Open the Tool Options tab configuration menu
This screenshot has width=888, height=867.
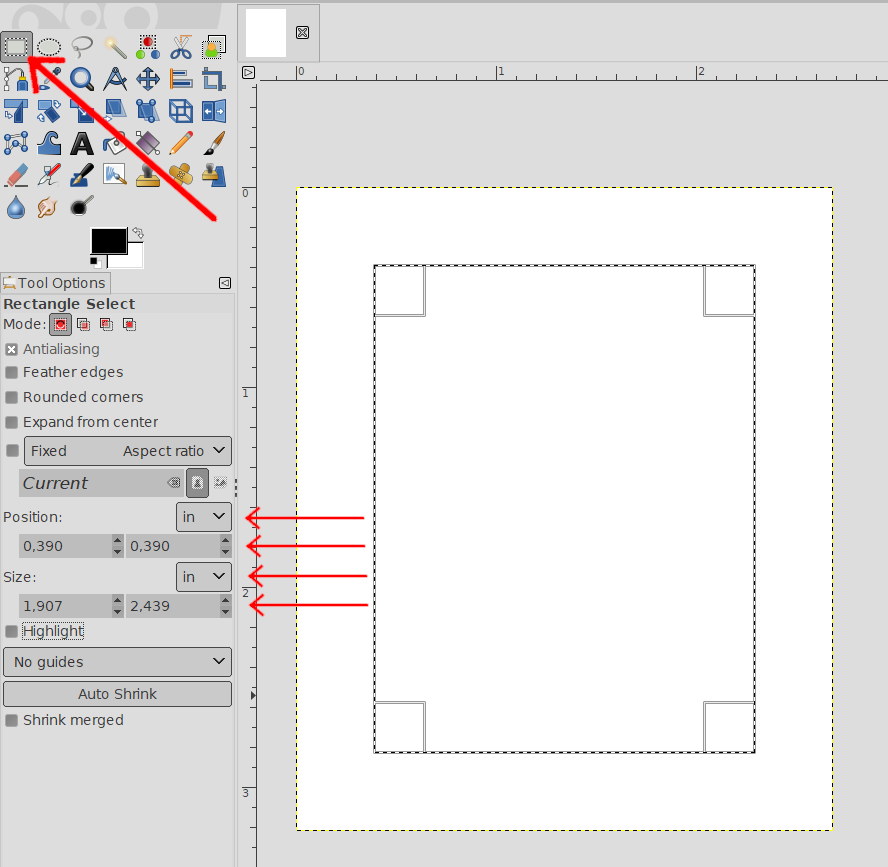[x=225, y=283]
